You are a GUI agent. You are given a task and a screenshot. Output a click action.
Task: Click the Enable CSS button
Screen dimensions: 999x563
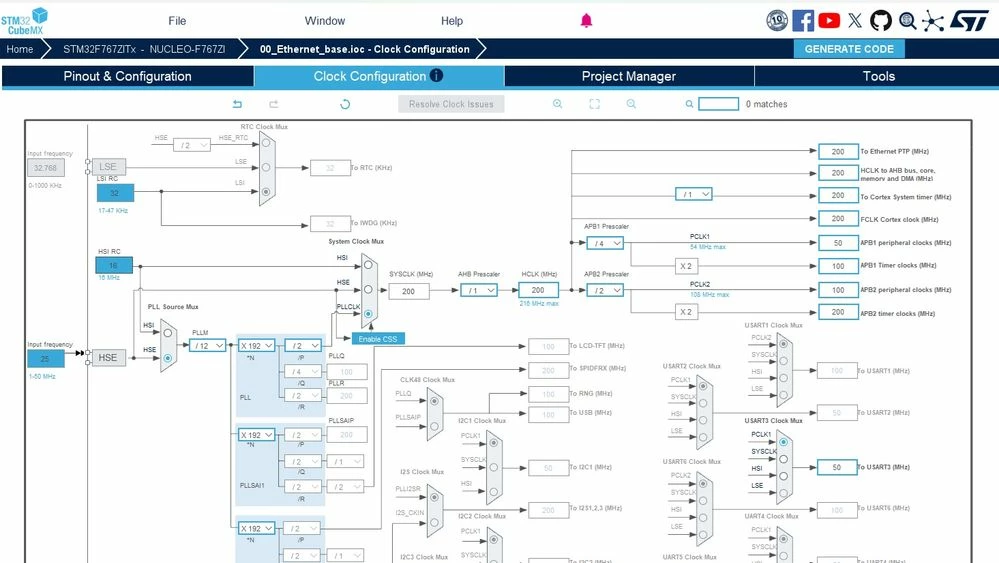[x=378, y=339]
